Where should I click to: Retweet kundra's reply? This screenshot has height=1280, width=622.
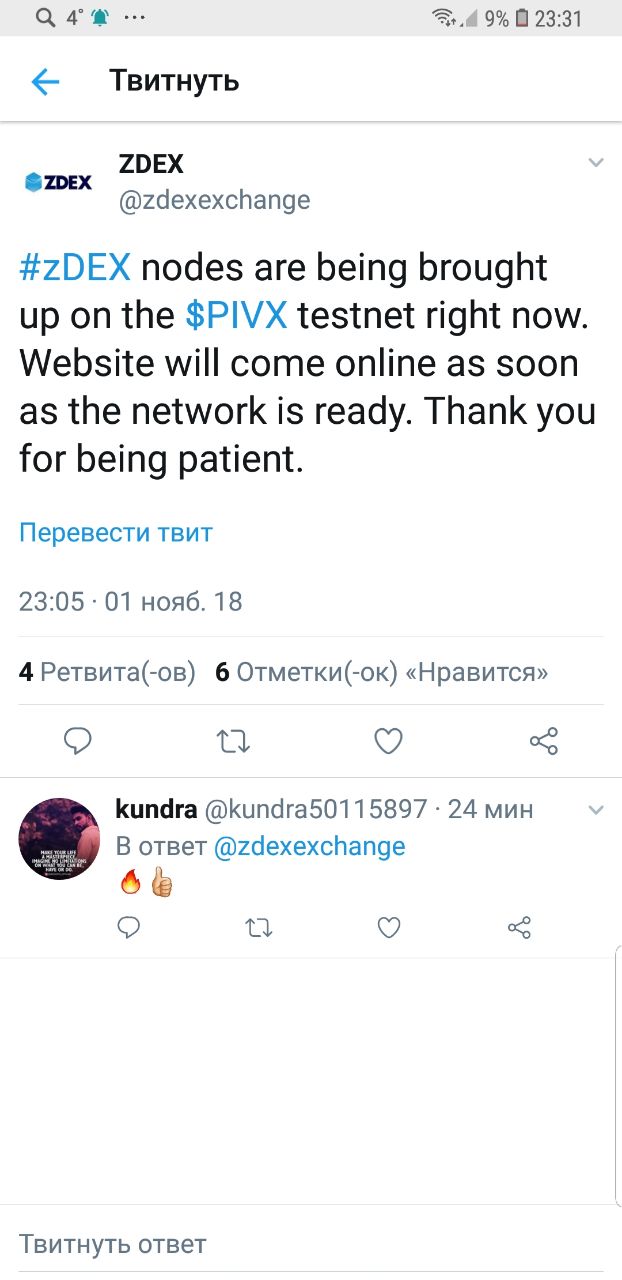(x=259, y=929)
